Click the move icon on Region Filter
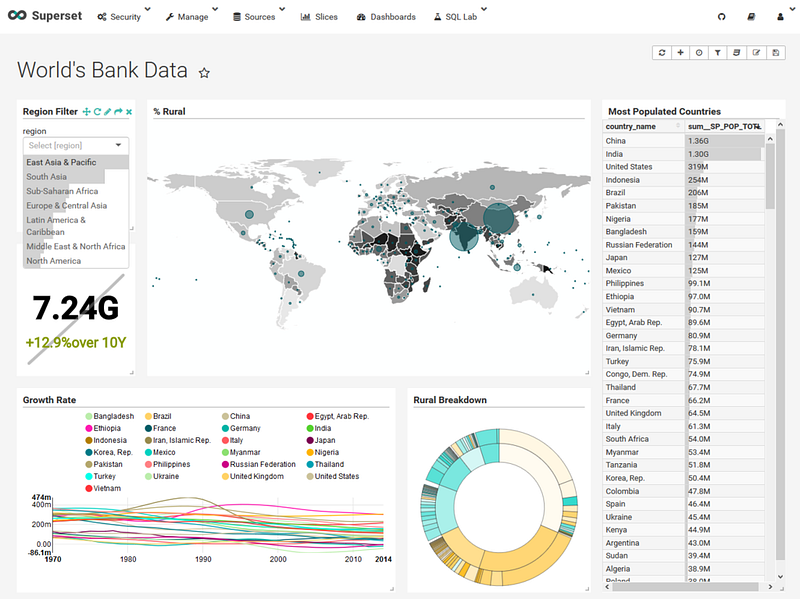 [86, 112]
